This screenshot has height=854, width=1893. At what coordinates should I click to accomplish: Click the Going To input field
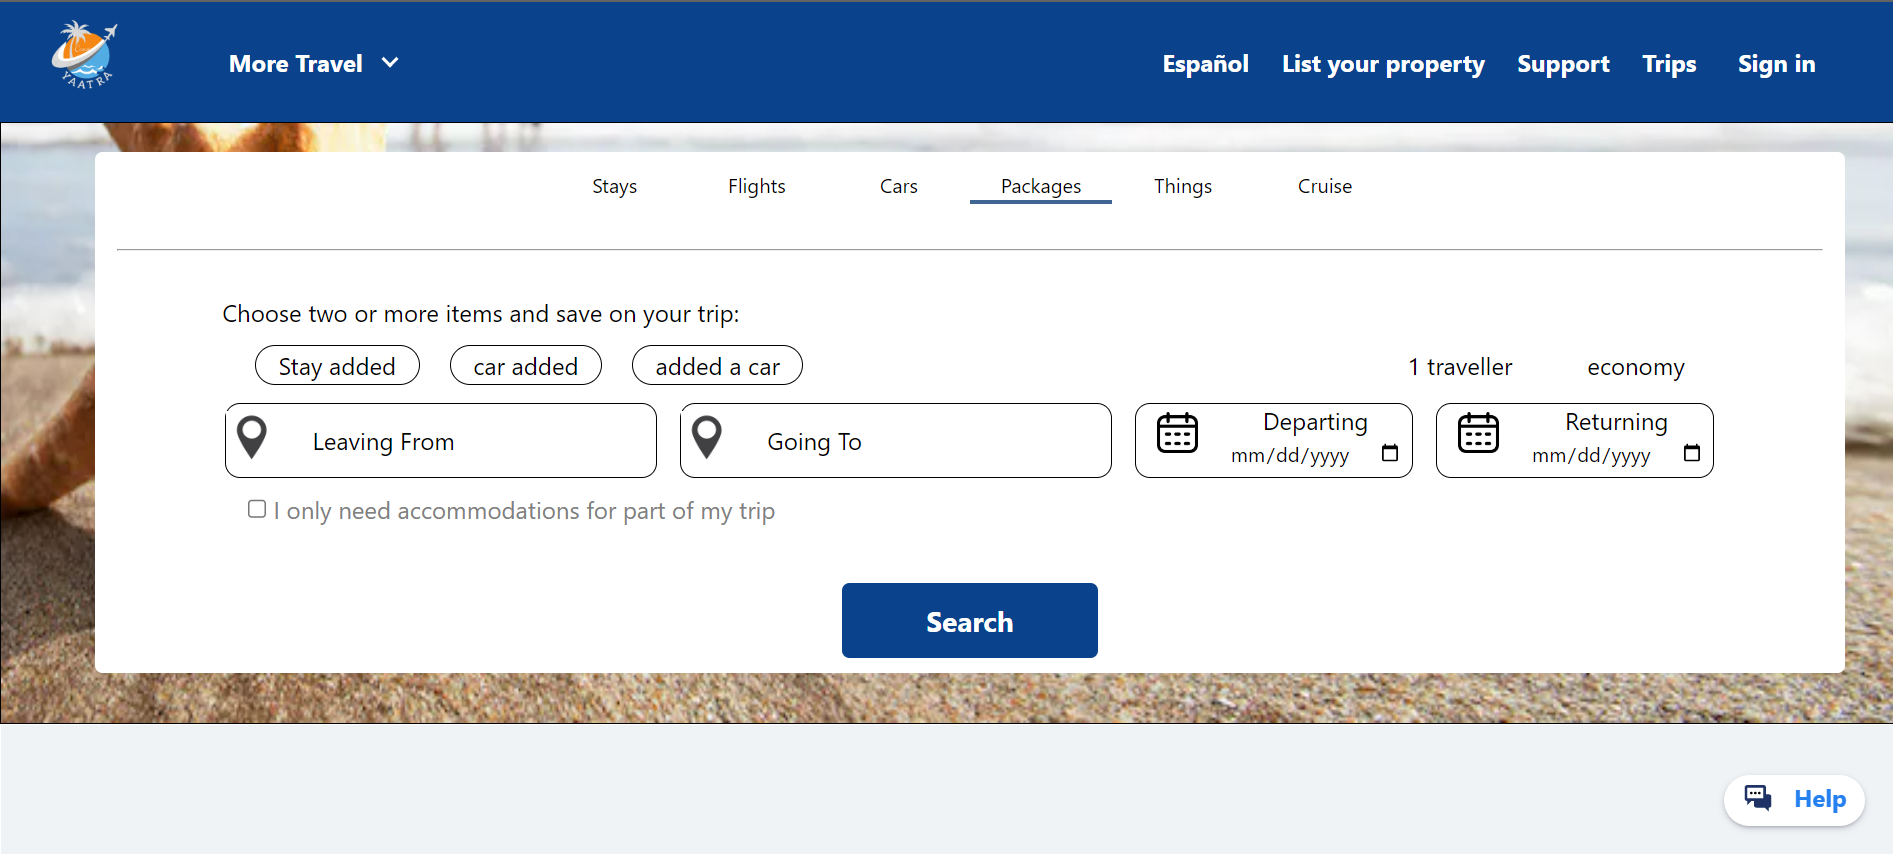(896, 441)
